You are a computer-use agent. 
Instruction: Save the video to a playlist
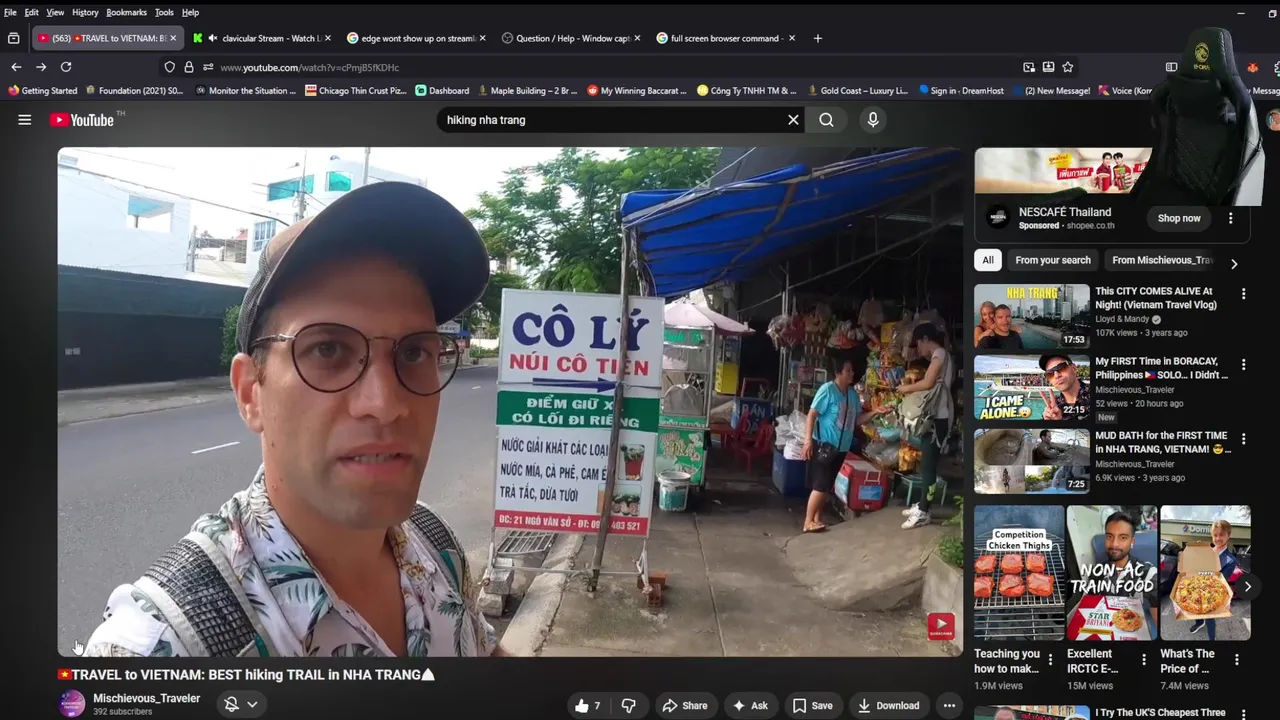812,705
